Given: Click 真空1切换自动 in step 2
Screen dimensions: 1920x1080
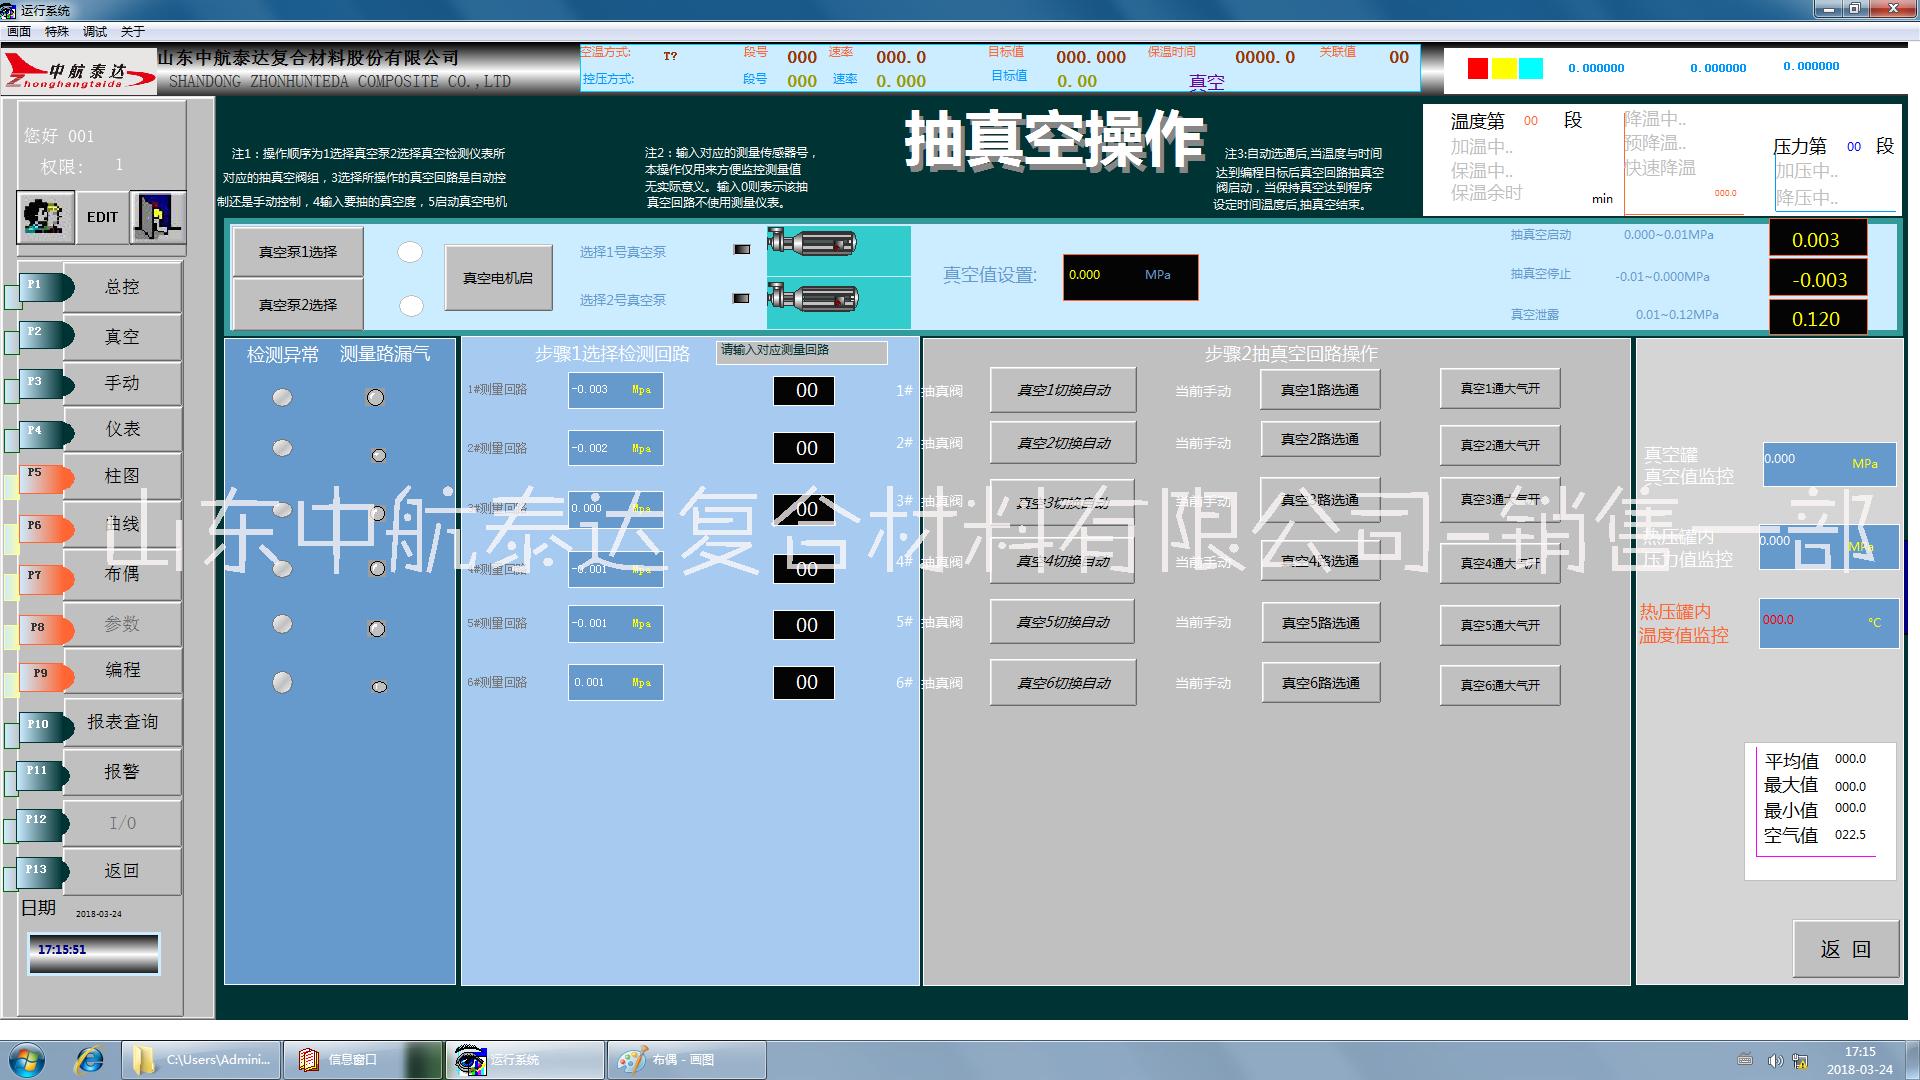Looking at the screenshot, I should (1061, 390).
